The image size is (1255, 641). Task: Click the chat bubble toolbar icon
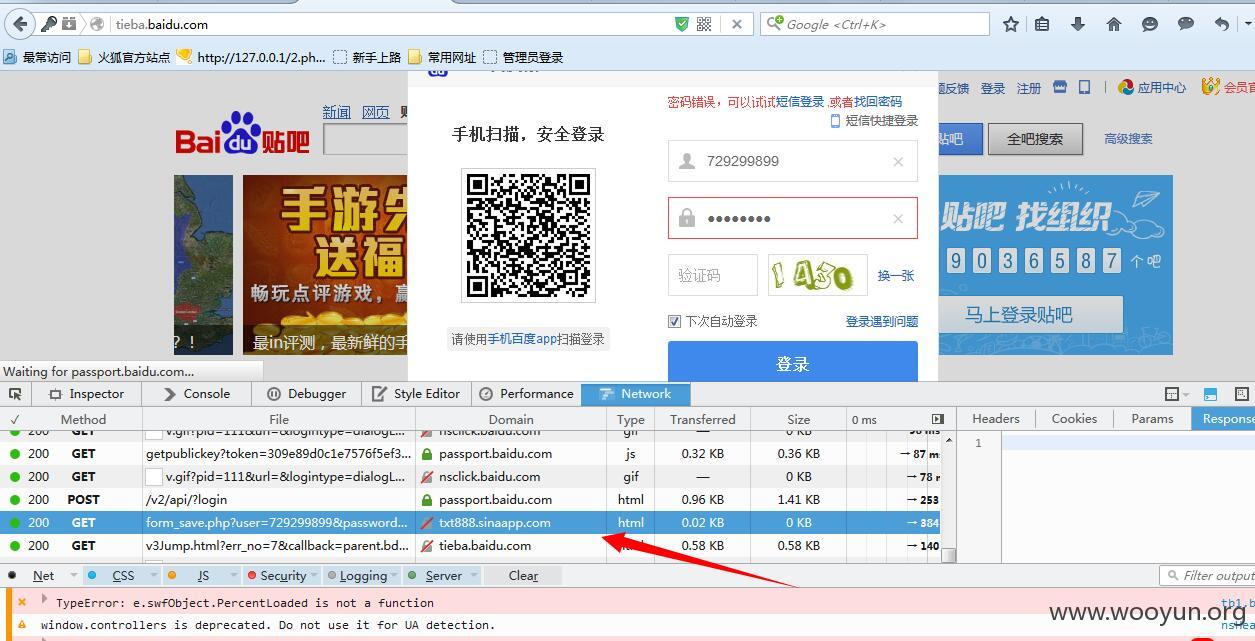point(1186,24)
